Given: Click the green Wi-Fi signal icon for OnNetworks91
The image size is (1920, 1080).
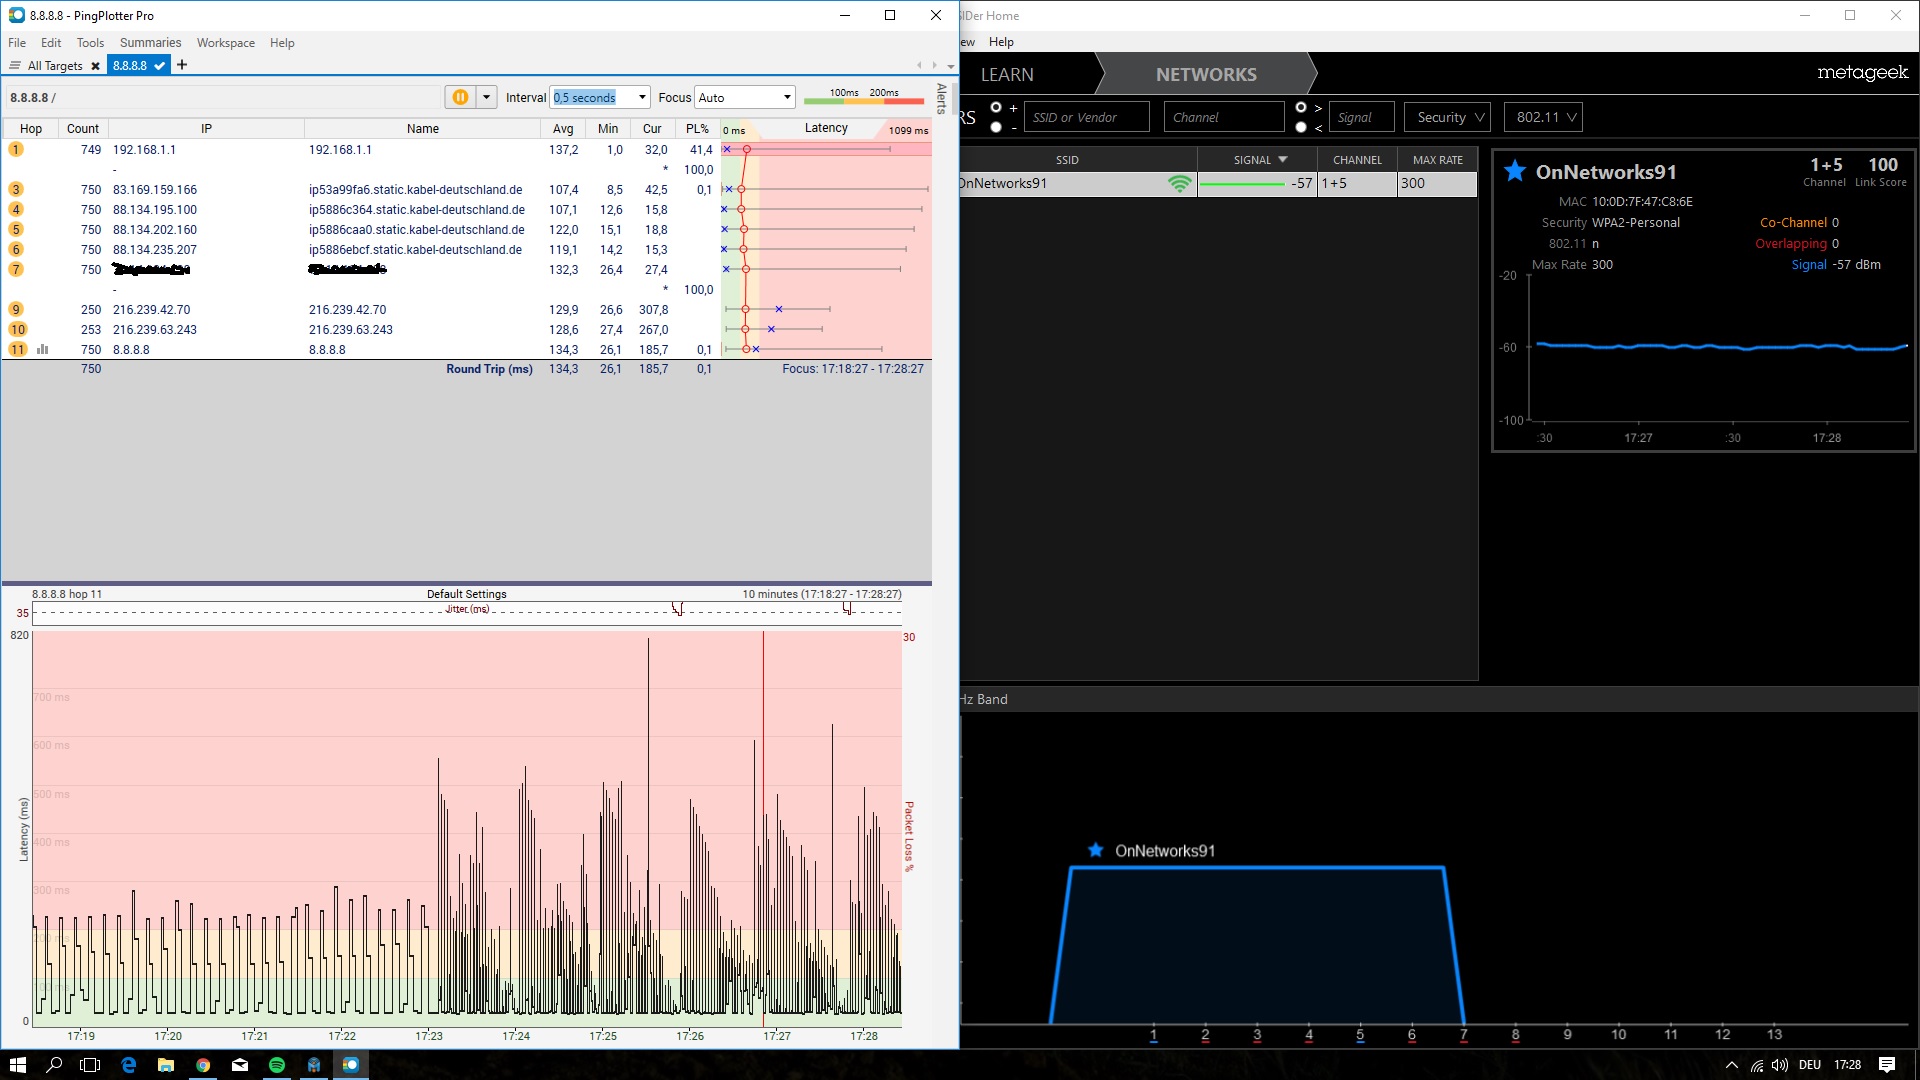Looking at the screenshot, I should 1180,183.
